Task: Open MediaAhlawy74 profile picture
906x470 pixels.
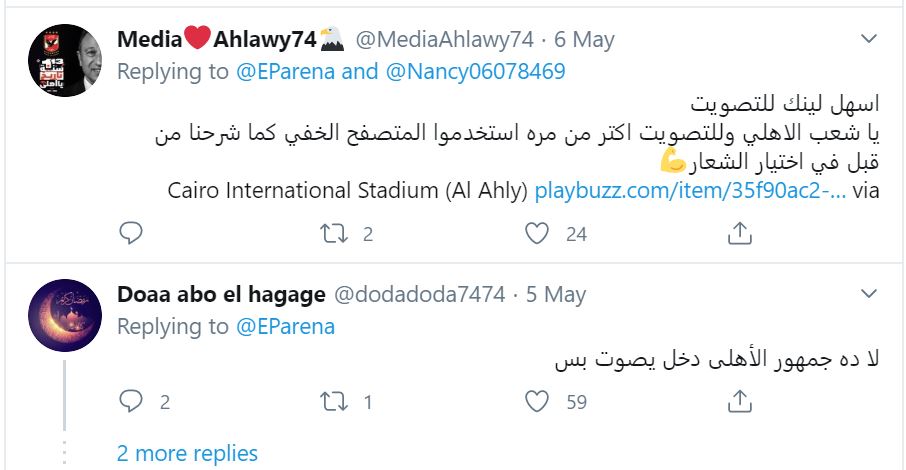Action: [65, 59]
